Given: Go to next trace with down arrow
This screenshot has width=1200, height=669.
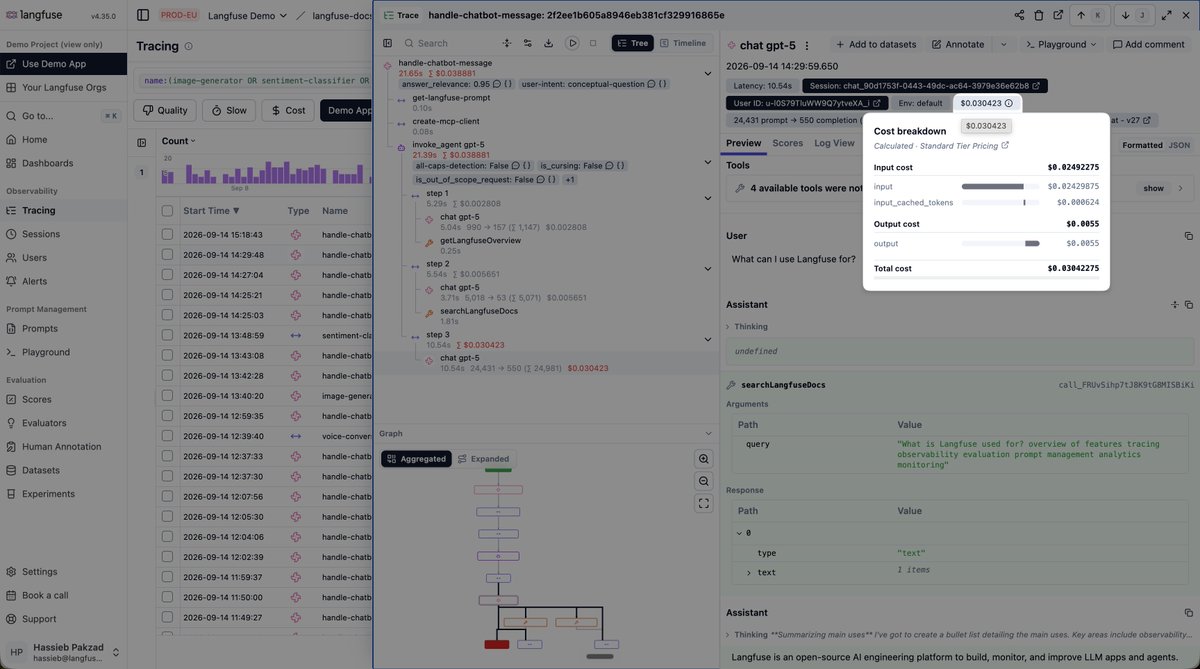Looking at the screenshot, I should (x=1137, y=15).
